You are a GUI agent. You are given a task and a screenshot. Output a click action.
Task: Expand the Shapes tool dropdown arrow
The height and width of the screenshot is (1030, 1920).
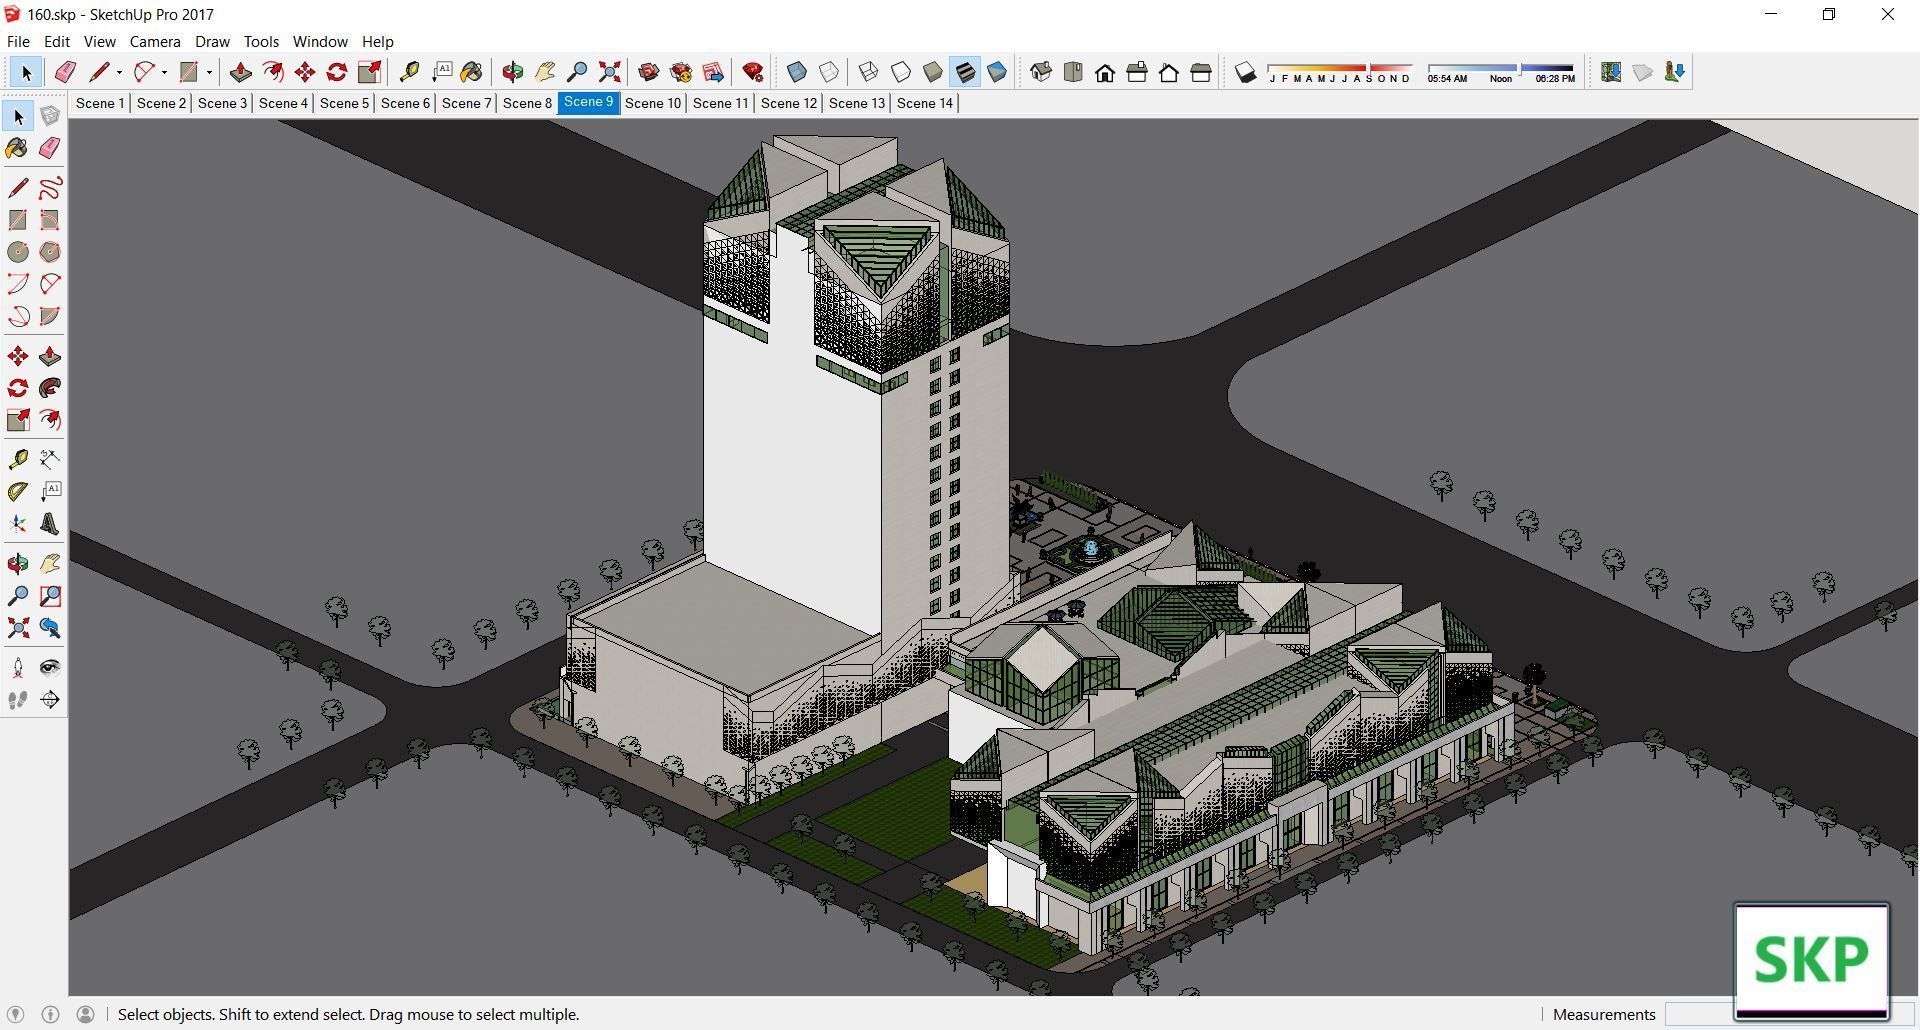pyautogui.click(x=209, y=72)
